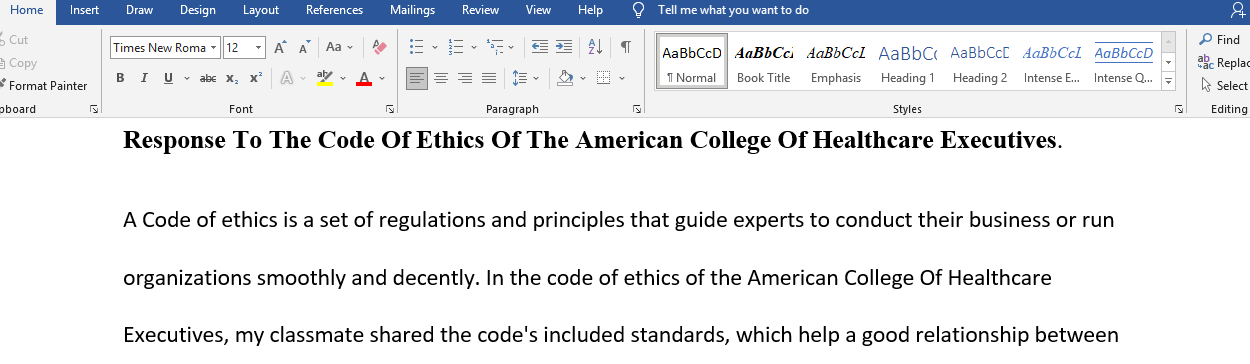Screen dimensions: 1250x364
Task: Align text left
Action: tap(417, 78)
